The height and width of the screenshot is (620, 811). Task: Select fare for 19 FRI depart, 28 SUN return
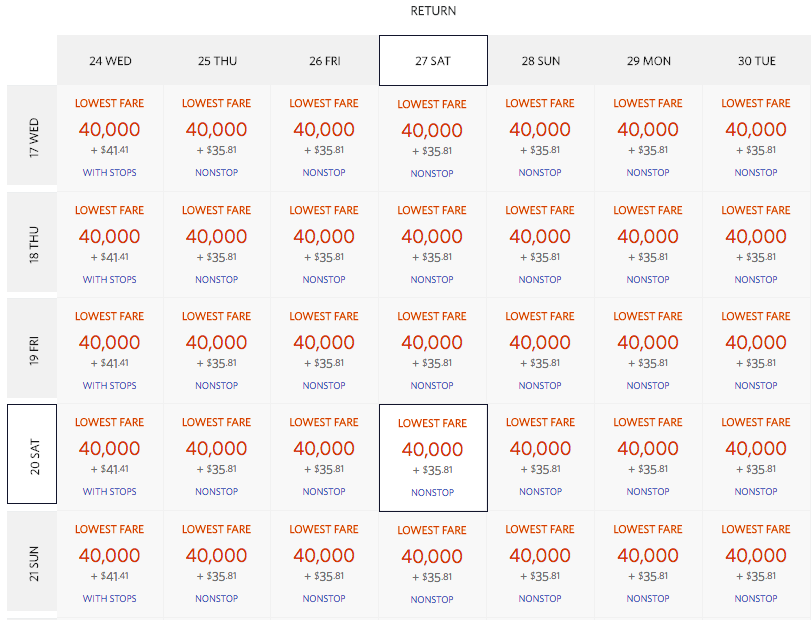click(541, 343)
